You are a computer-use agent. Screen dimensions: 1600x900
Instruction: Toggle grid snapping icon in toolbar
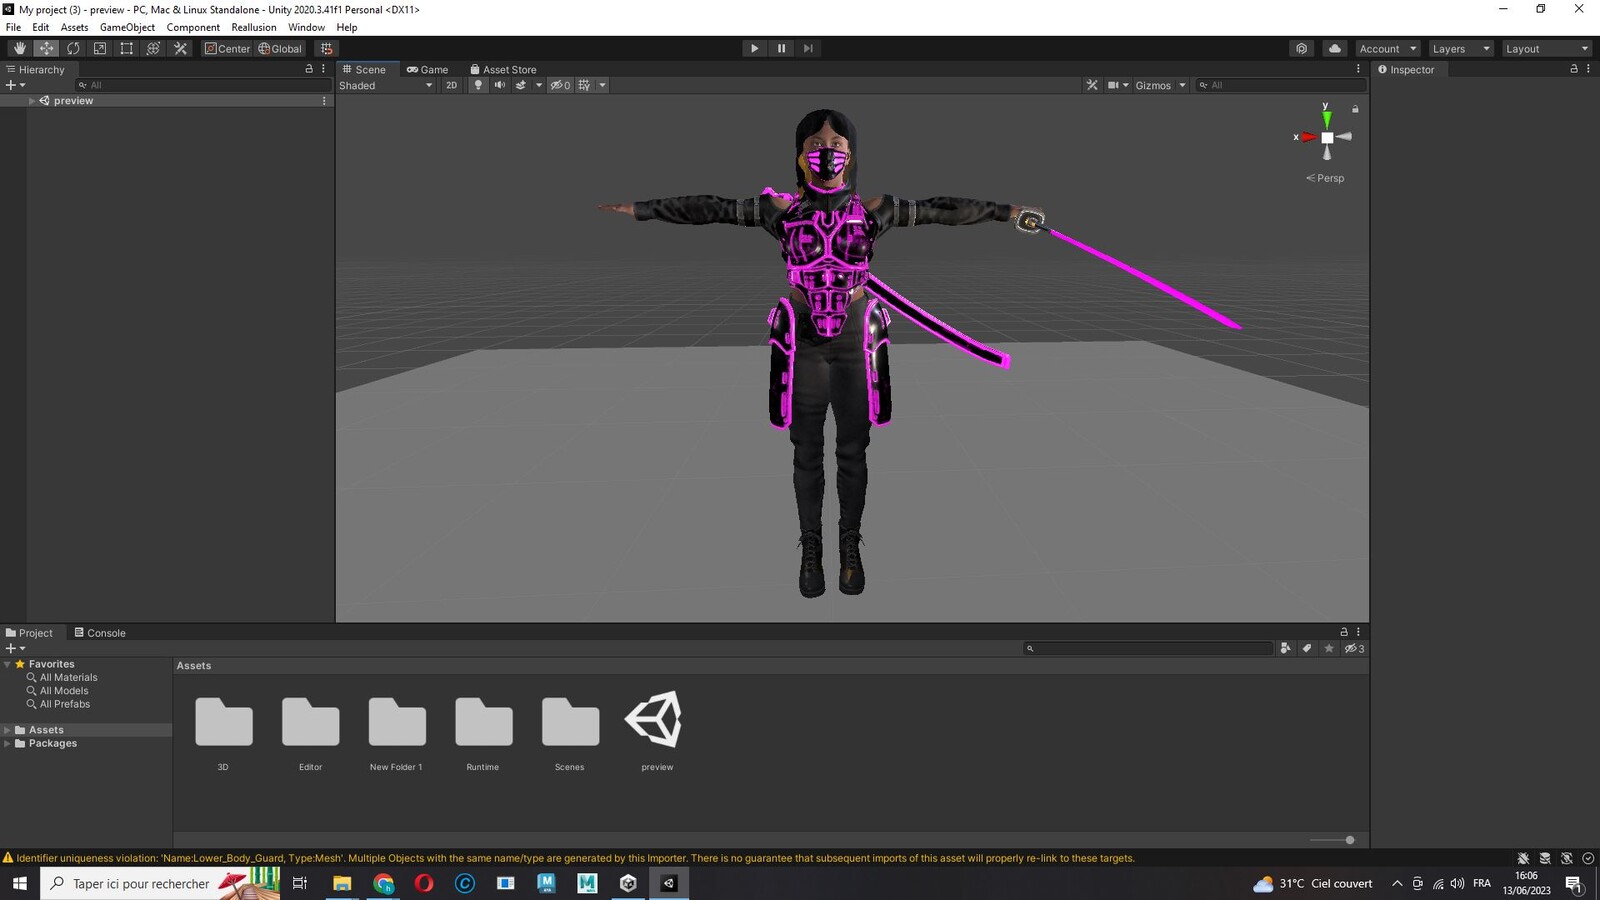(326, 48)
